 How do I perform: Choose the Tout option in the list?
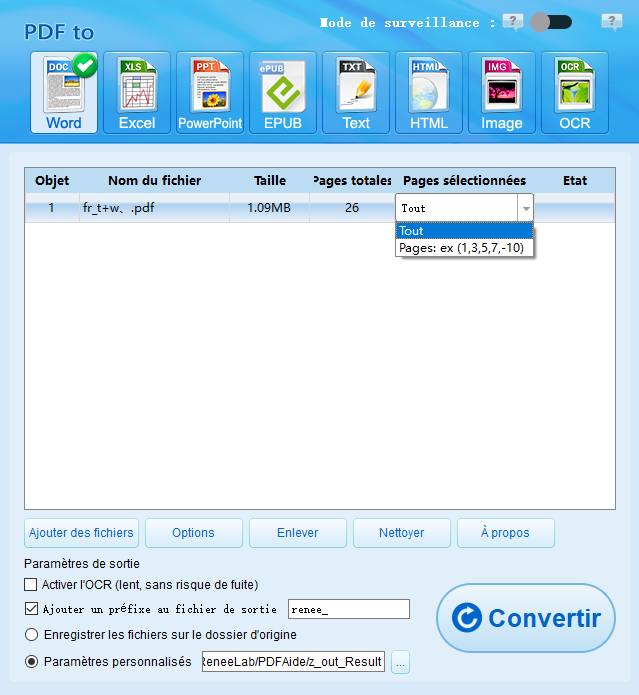pyautogui.click(x=464, y=231)
